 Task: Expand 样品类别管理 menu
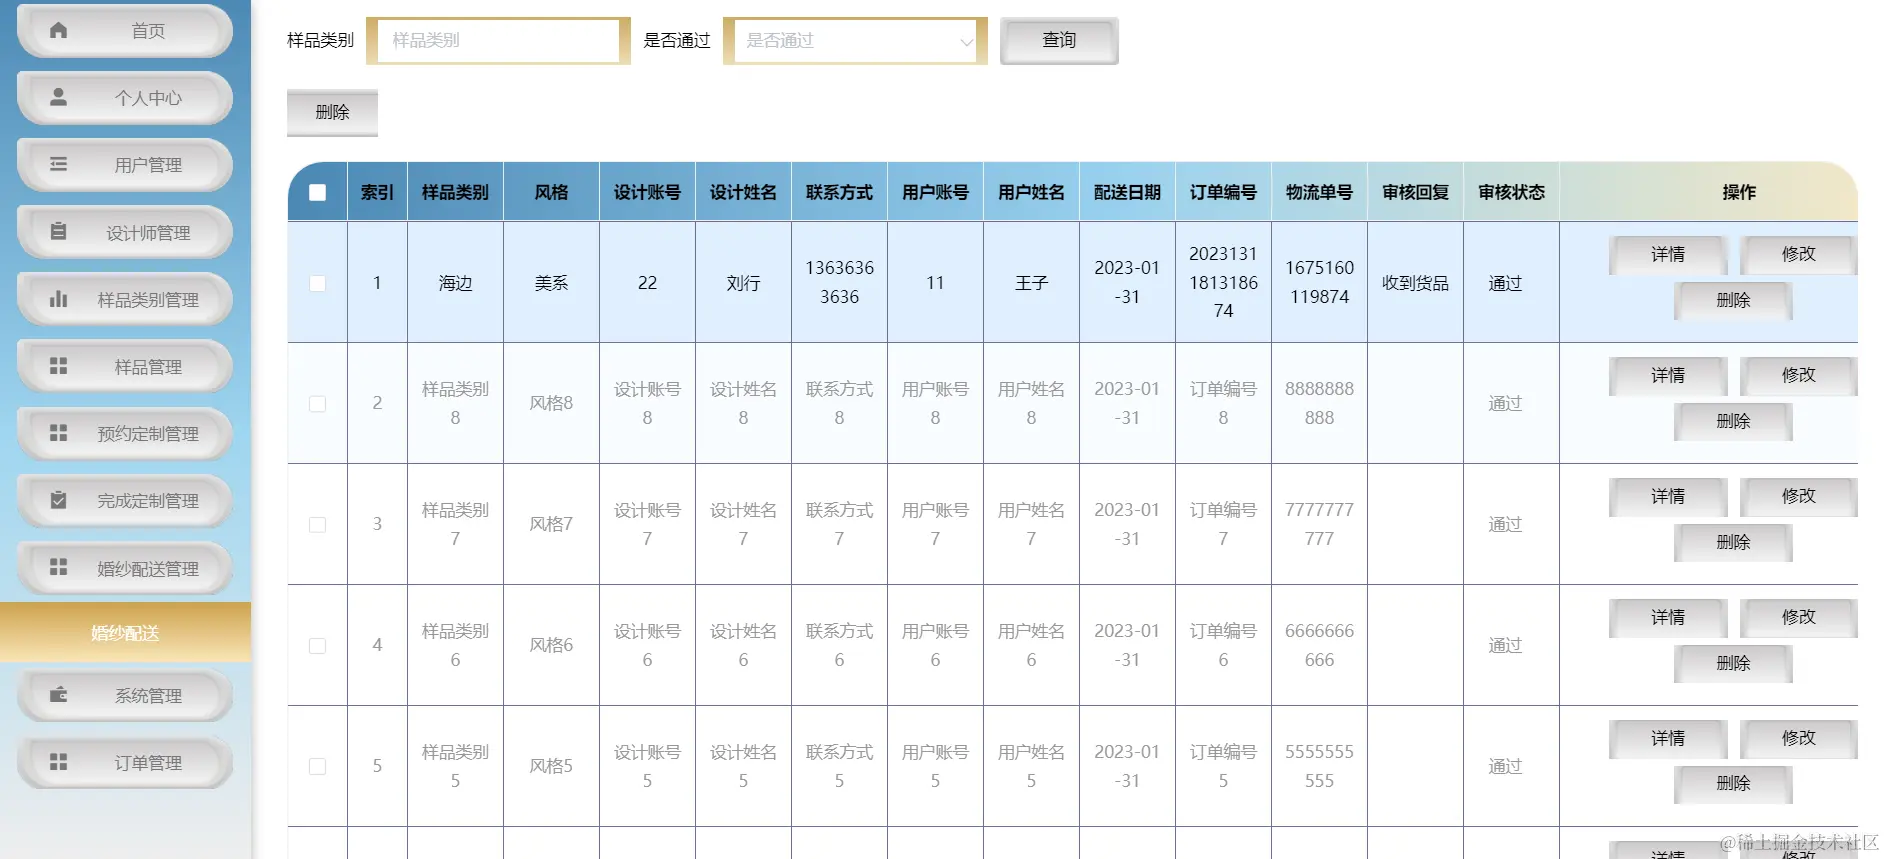click(x=125, y=299)
